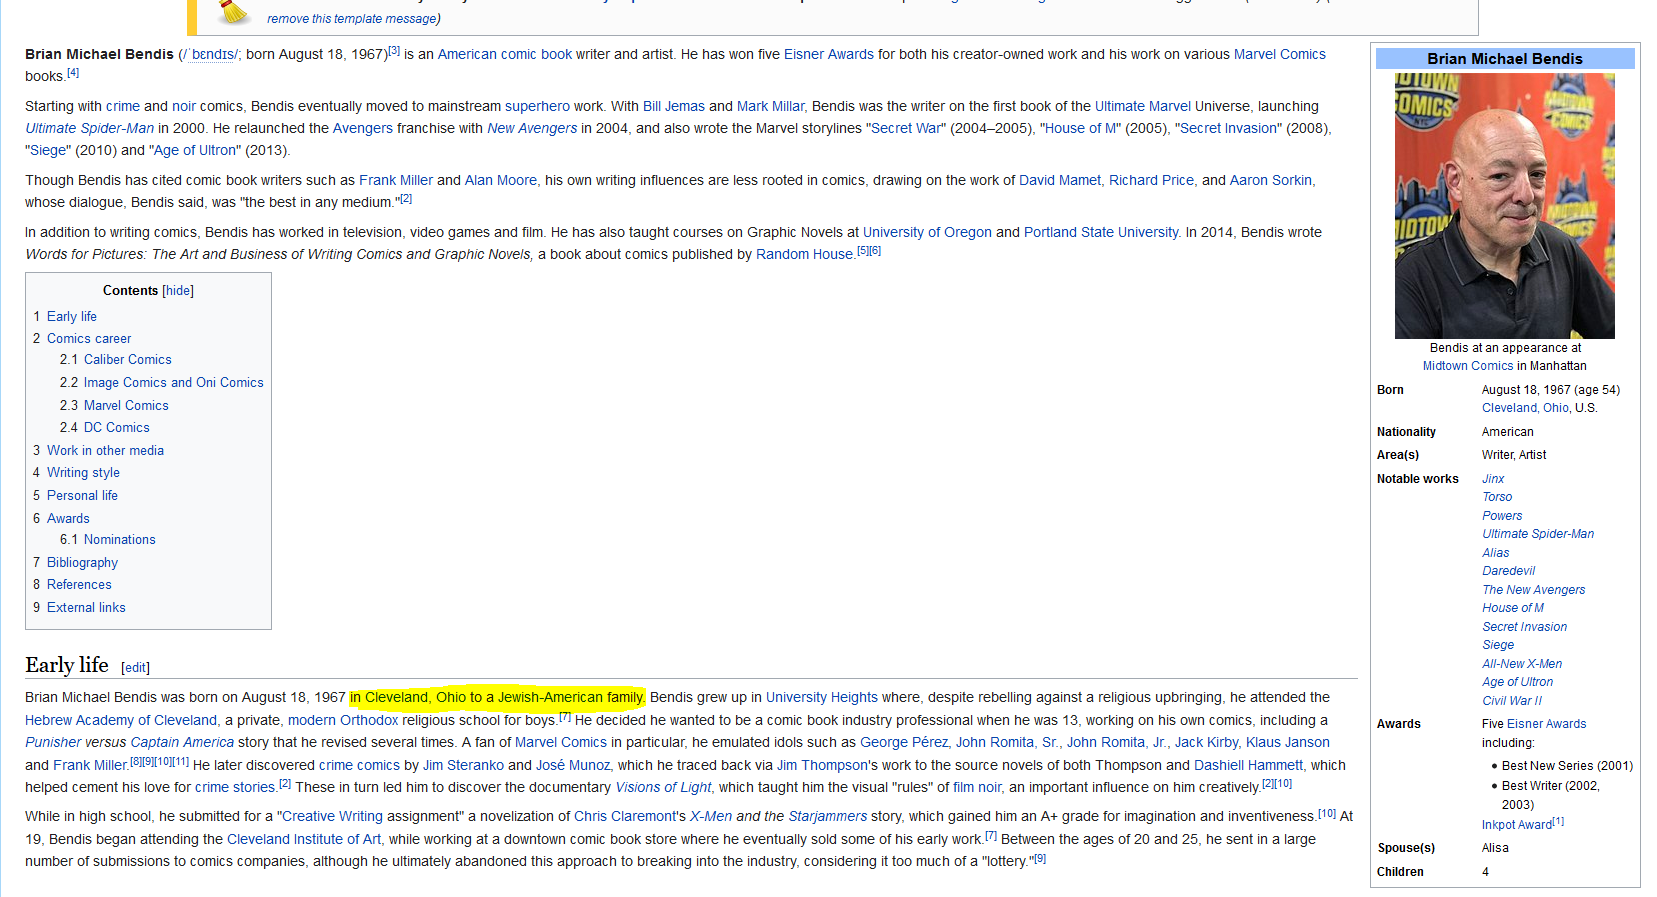Open Daredevil in Notable works
Image resolution: width=1657 pixels, height=897 pixels.
click(x=1508, y=571)
